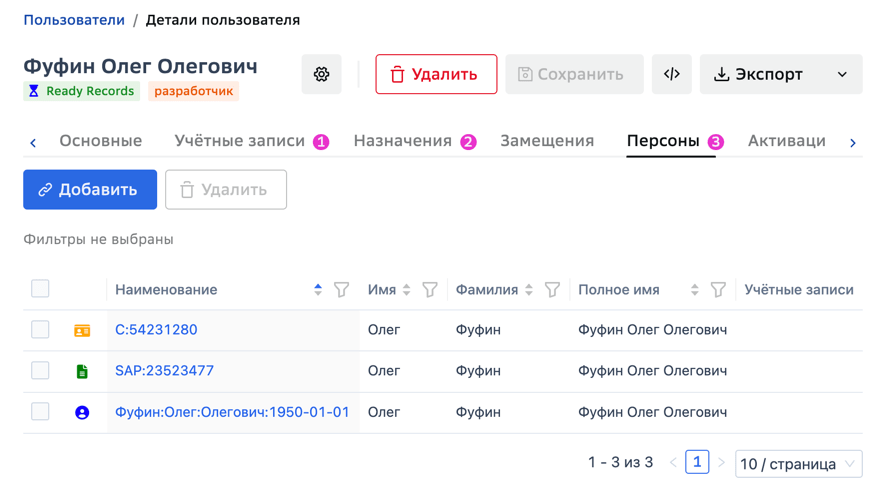Open the Фуфин:Олег:Олегович:1950-01-01 link

232,412
